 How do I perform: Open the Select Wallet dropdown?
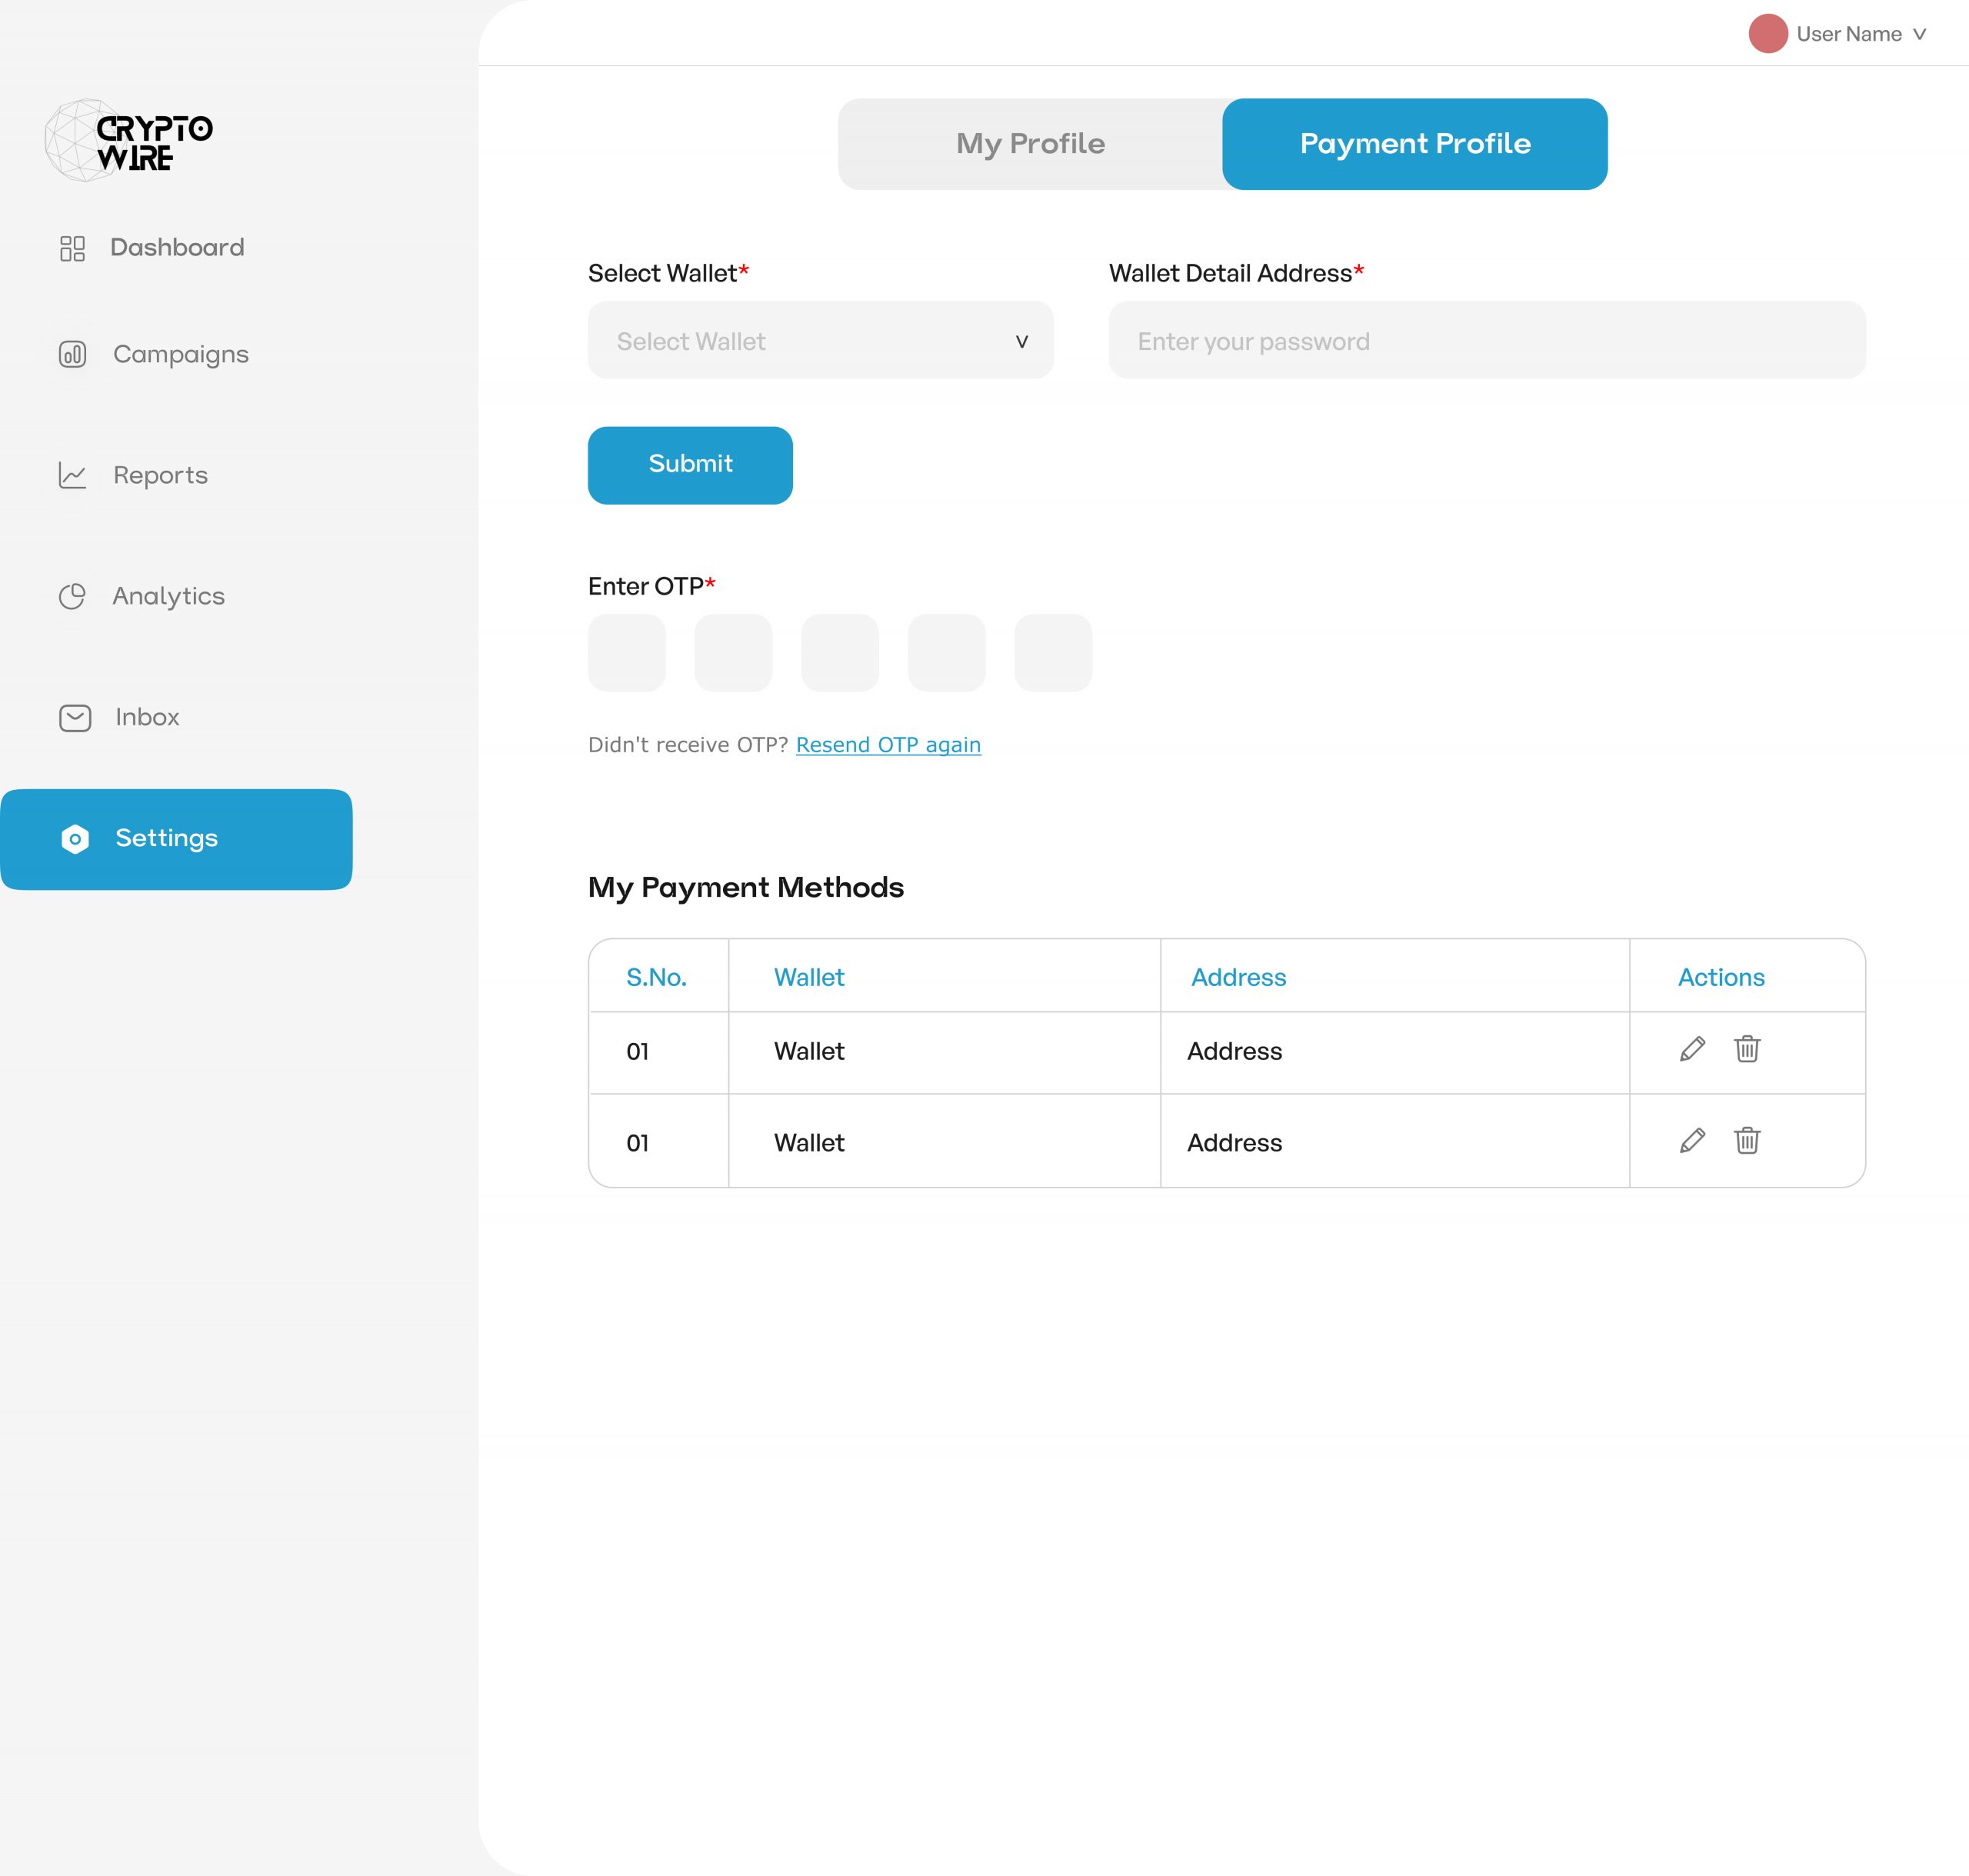click(x=819, y=341)
